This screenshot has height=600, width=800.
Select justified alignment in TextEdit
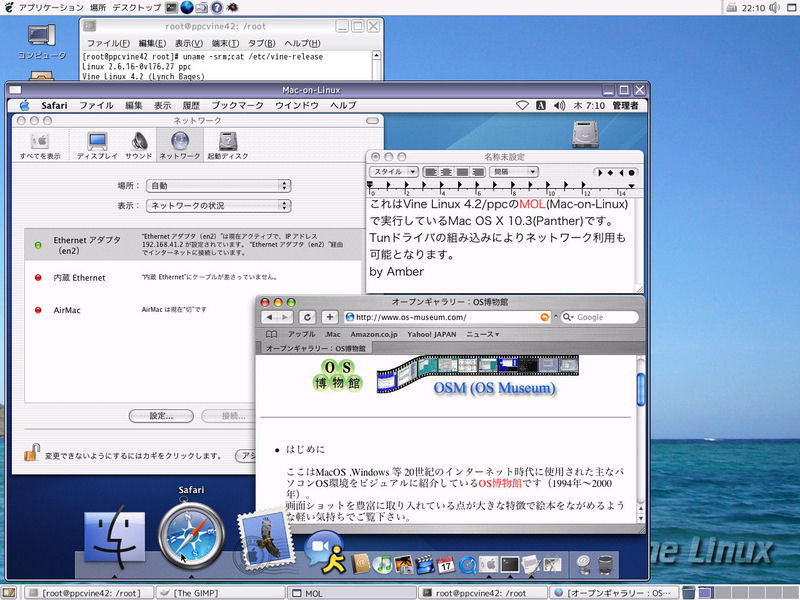462,172
